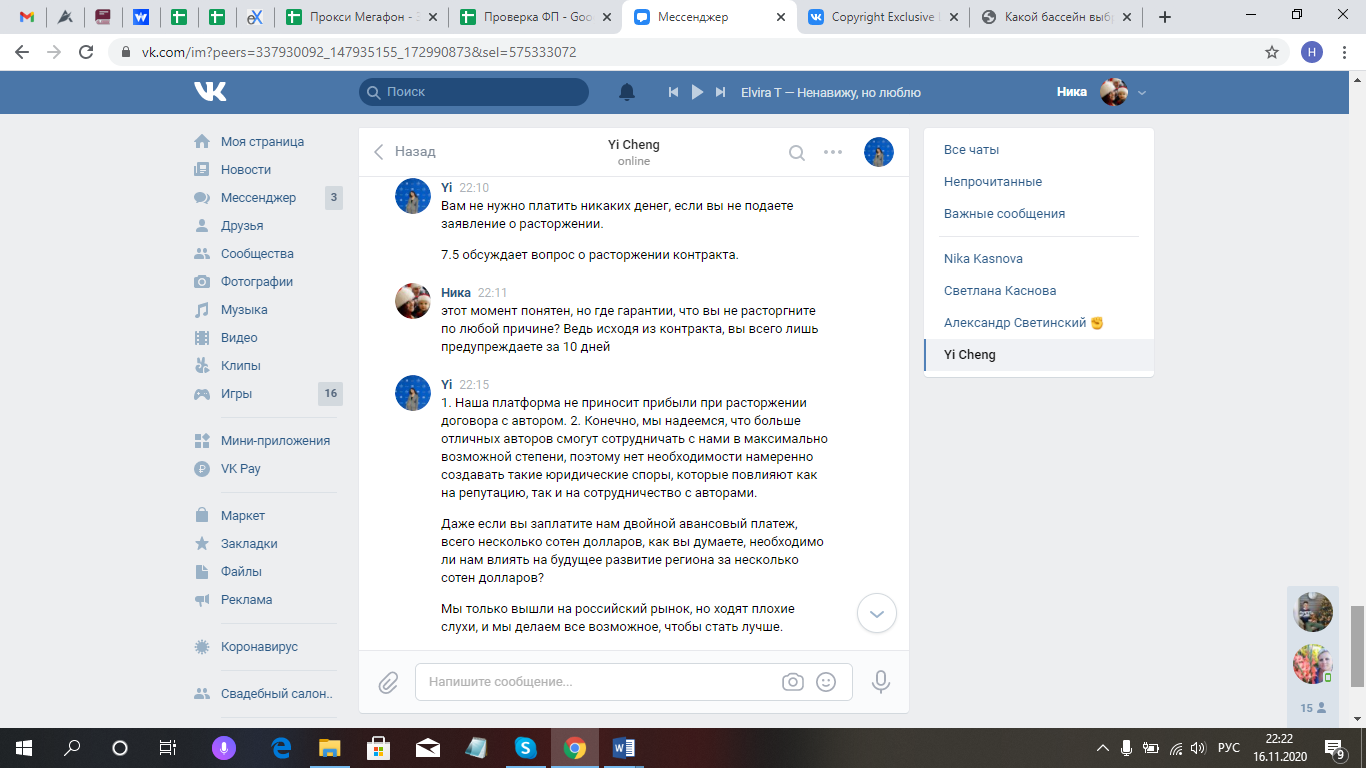The height and width of the screenshot is (768, 1366).
Task: Click the VK logo in header
Action: tap(210, 92)
